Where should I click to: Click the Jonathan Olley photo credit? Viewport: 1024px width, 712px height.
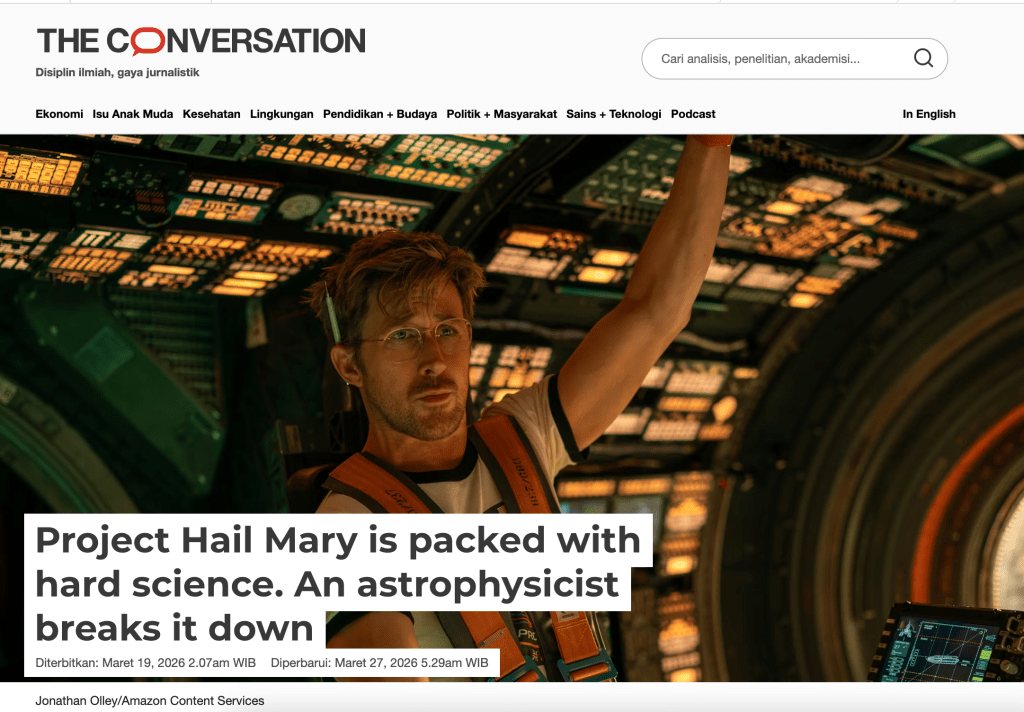pyautogui.click(x=150, y=700)
